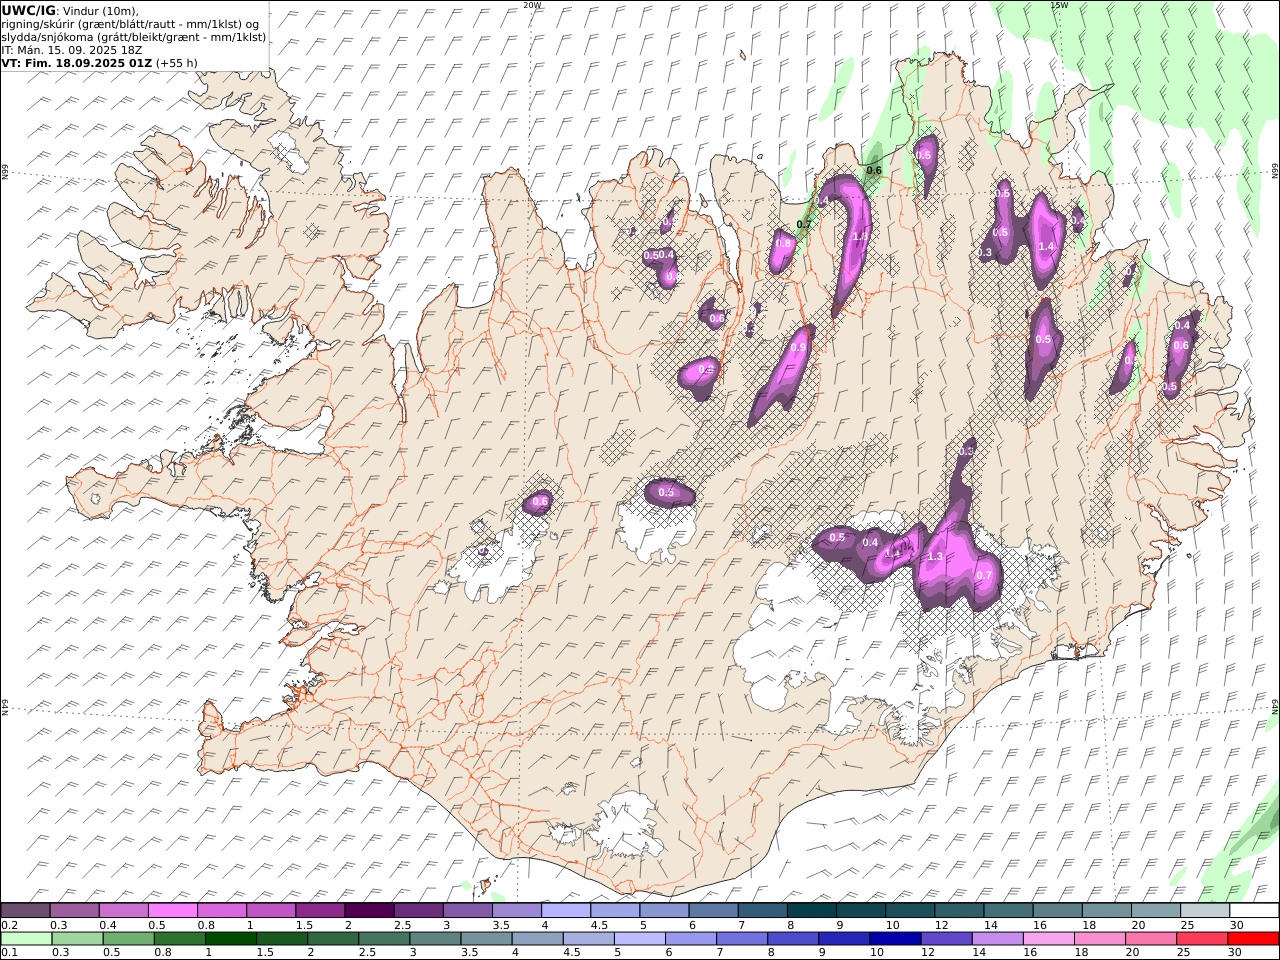Viewport: 1280px width, 960px height.
Task: Select the black '0.6' rain value near the north coast
Action: coord(874,170)
